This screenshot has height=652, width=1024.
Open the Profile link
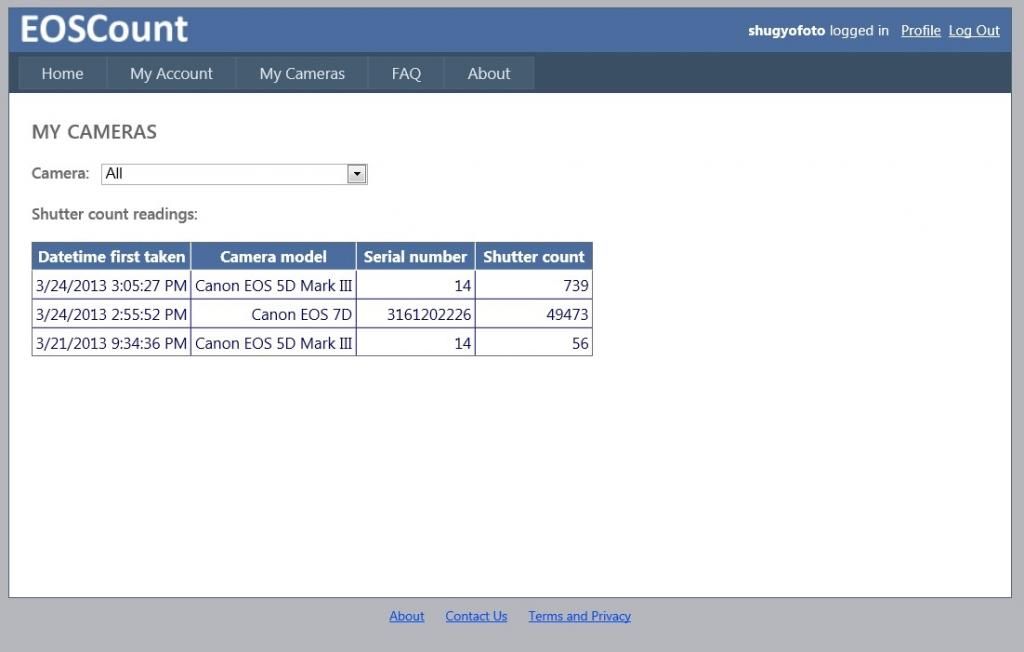click(x=920, y=31)
